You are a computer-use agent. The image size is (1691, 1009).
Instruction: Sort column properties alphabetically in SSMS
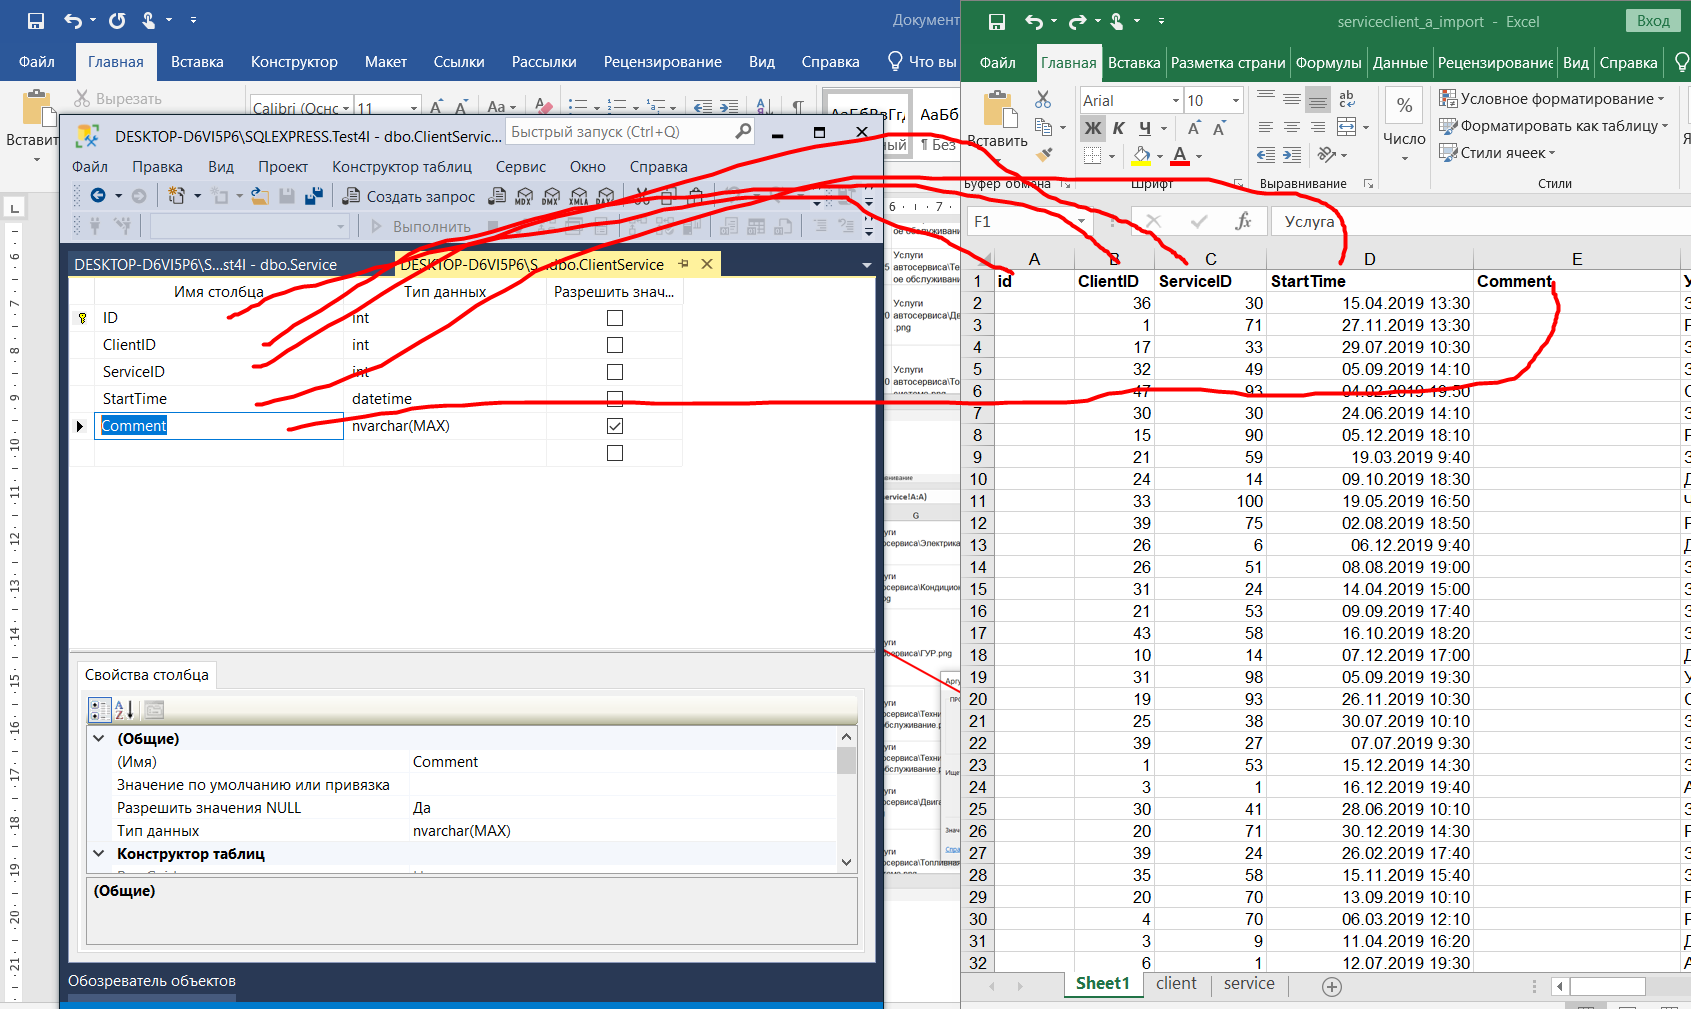124,710
